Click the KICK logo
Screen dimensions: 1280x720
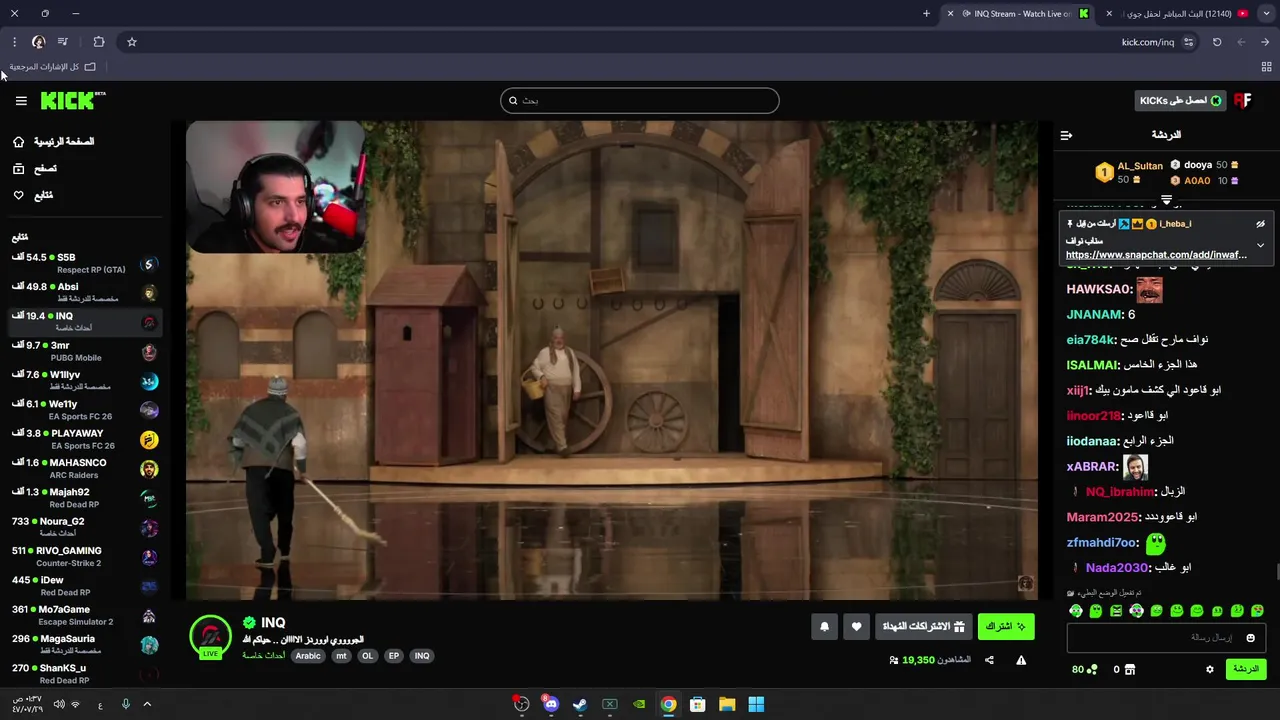[73, 100]
